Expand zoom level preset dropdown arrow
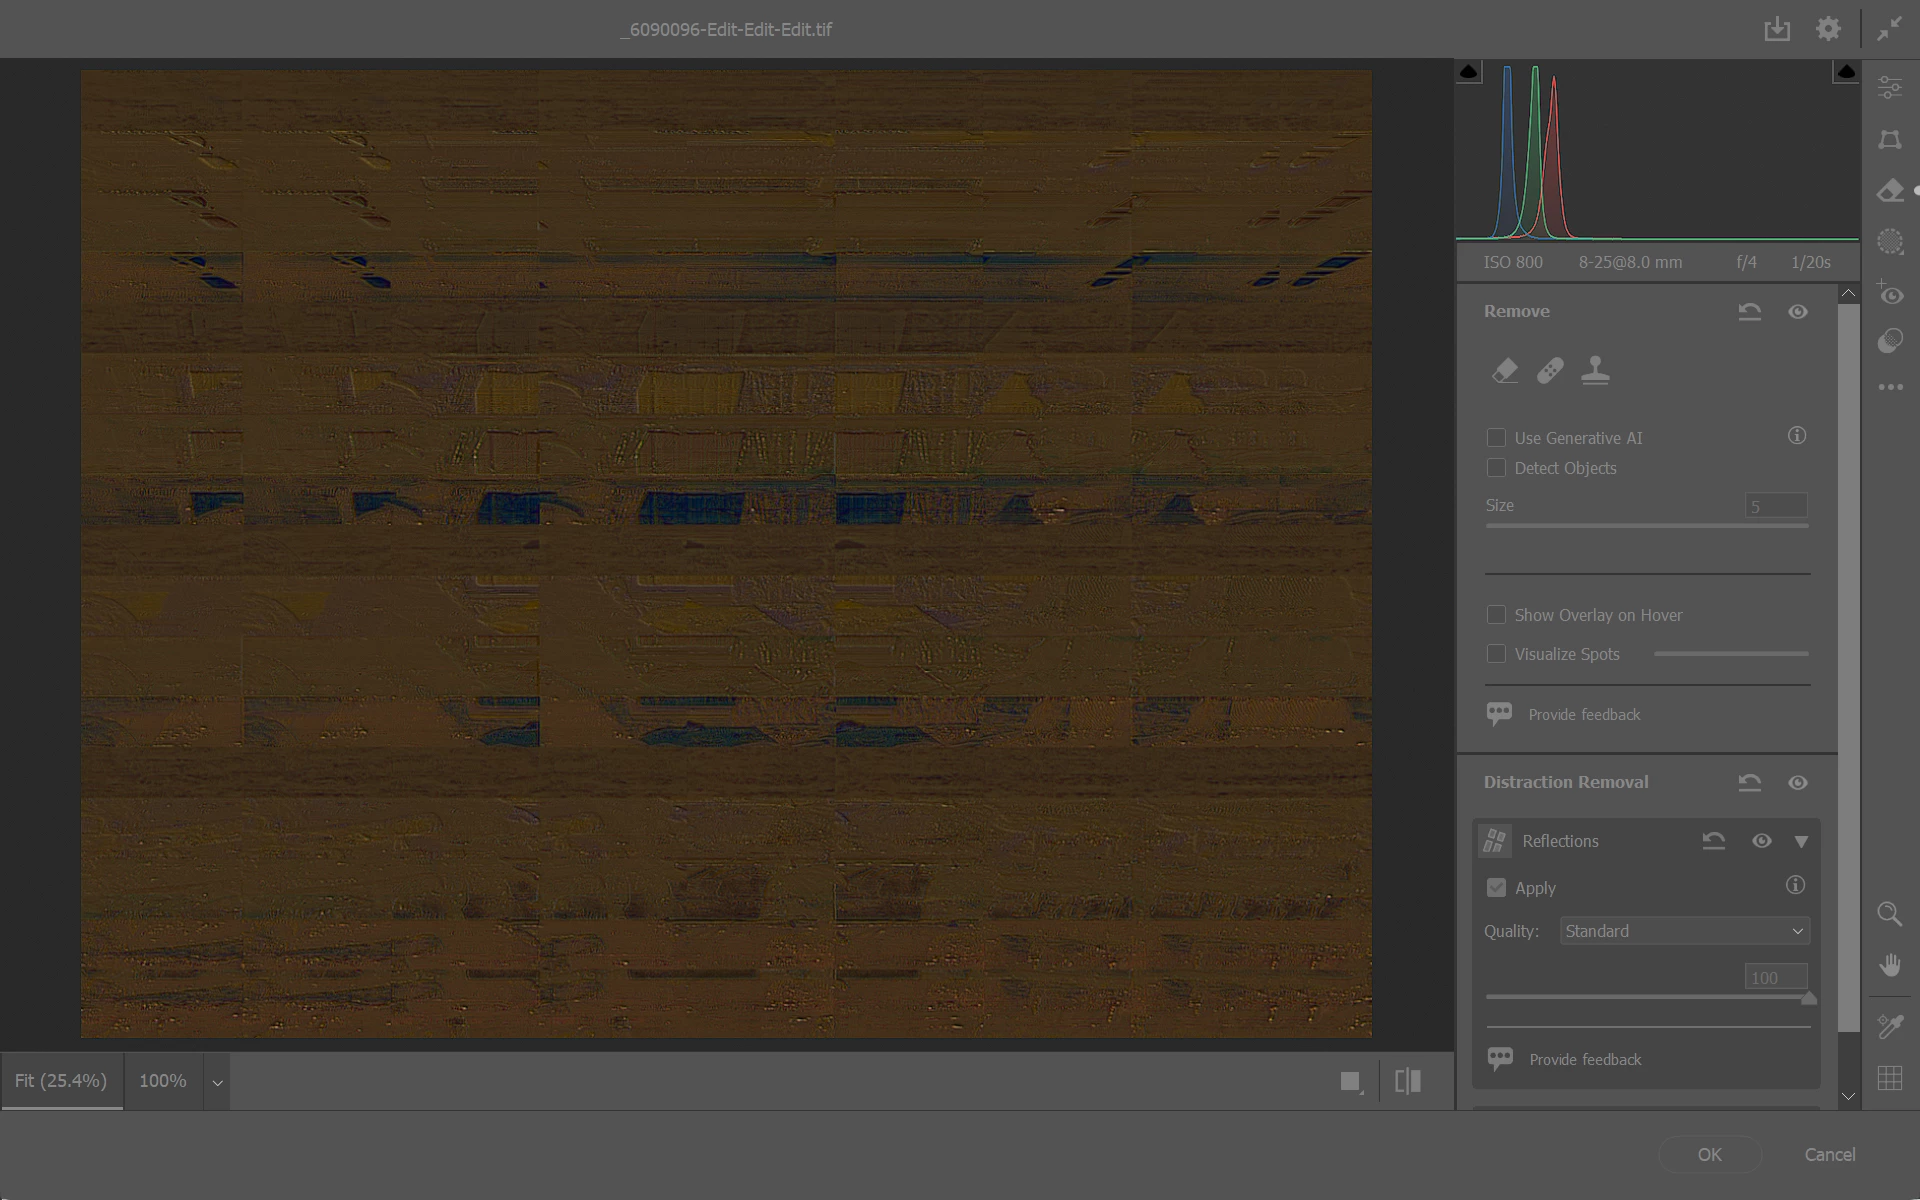The width and height of the screenshot is (1920, 1200). [x=217, y=1082]
